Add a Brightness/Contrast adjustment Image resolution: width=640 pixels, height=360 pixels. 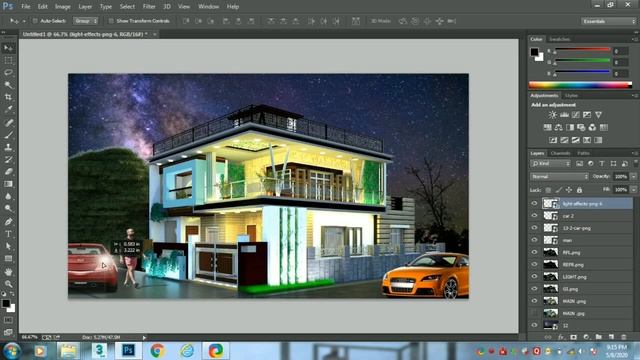tap(552, 115)
